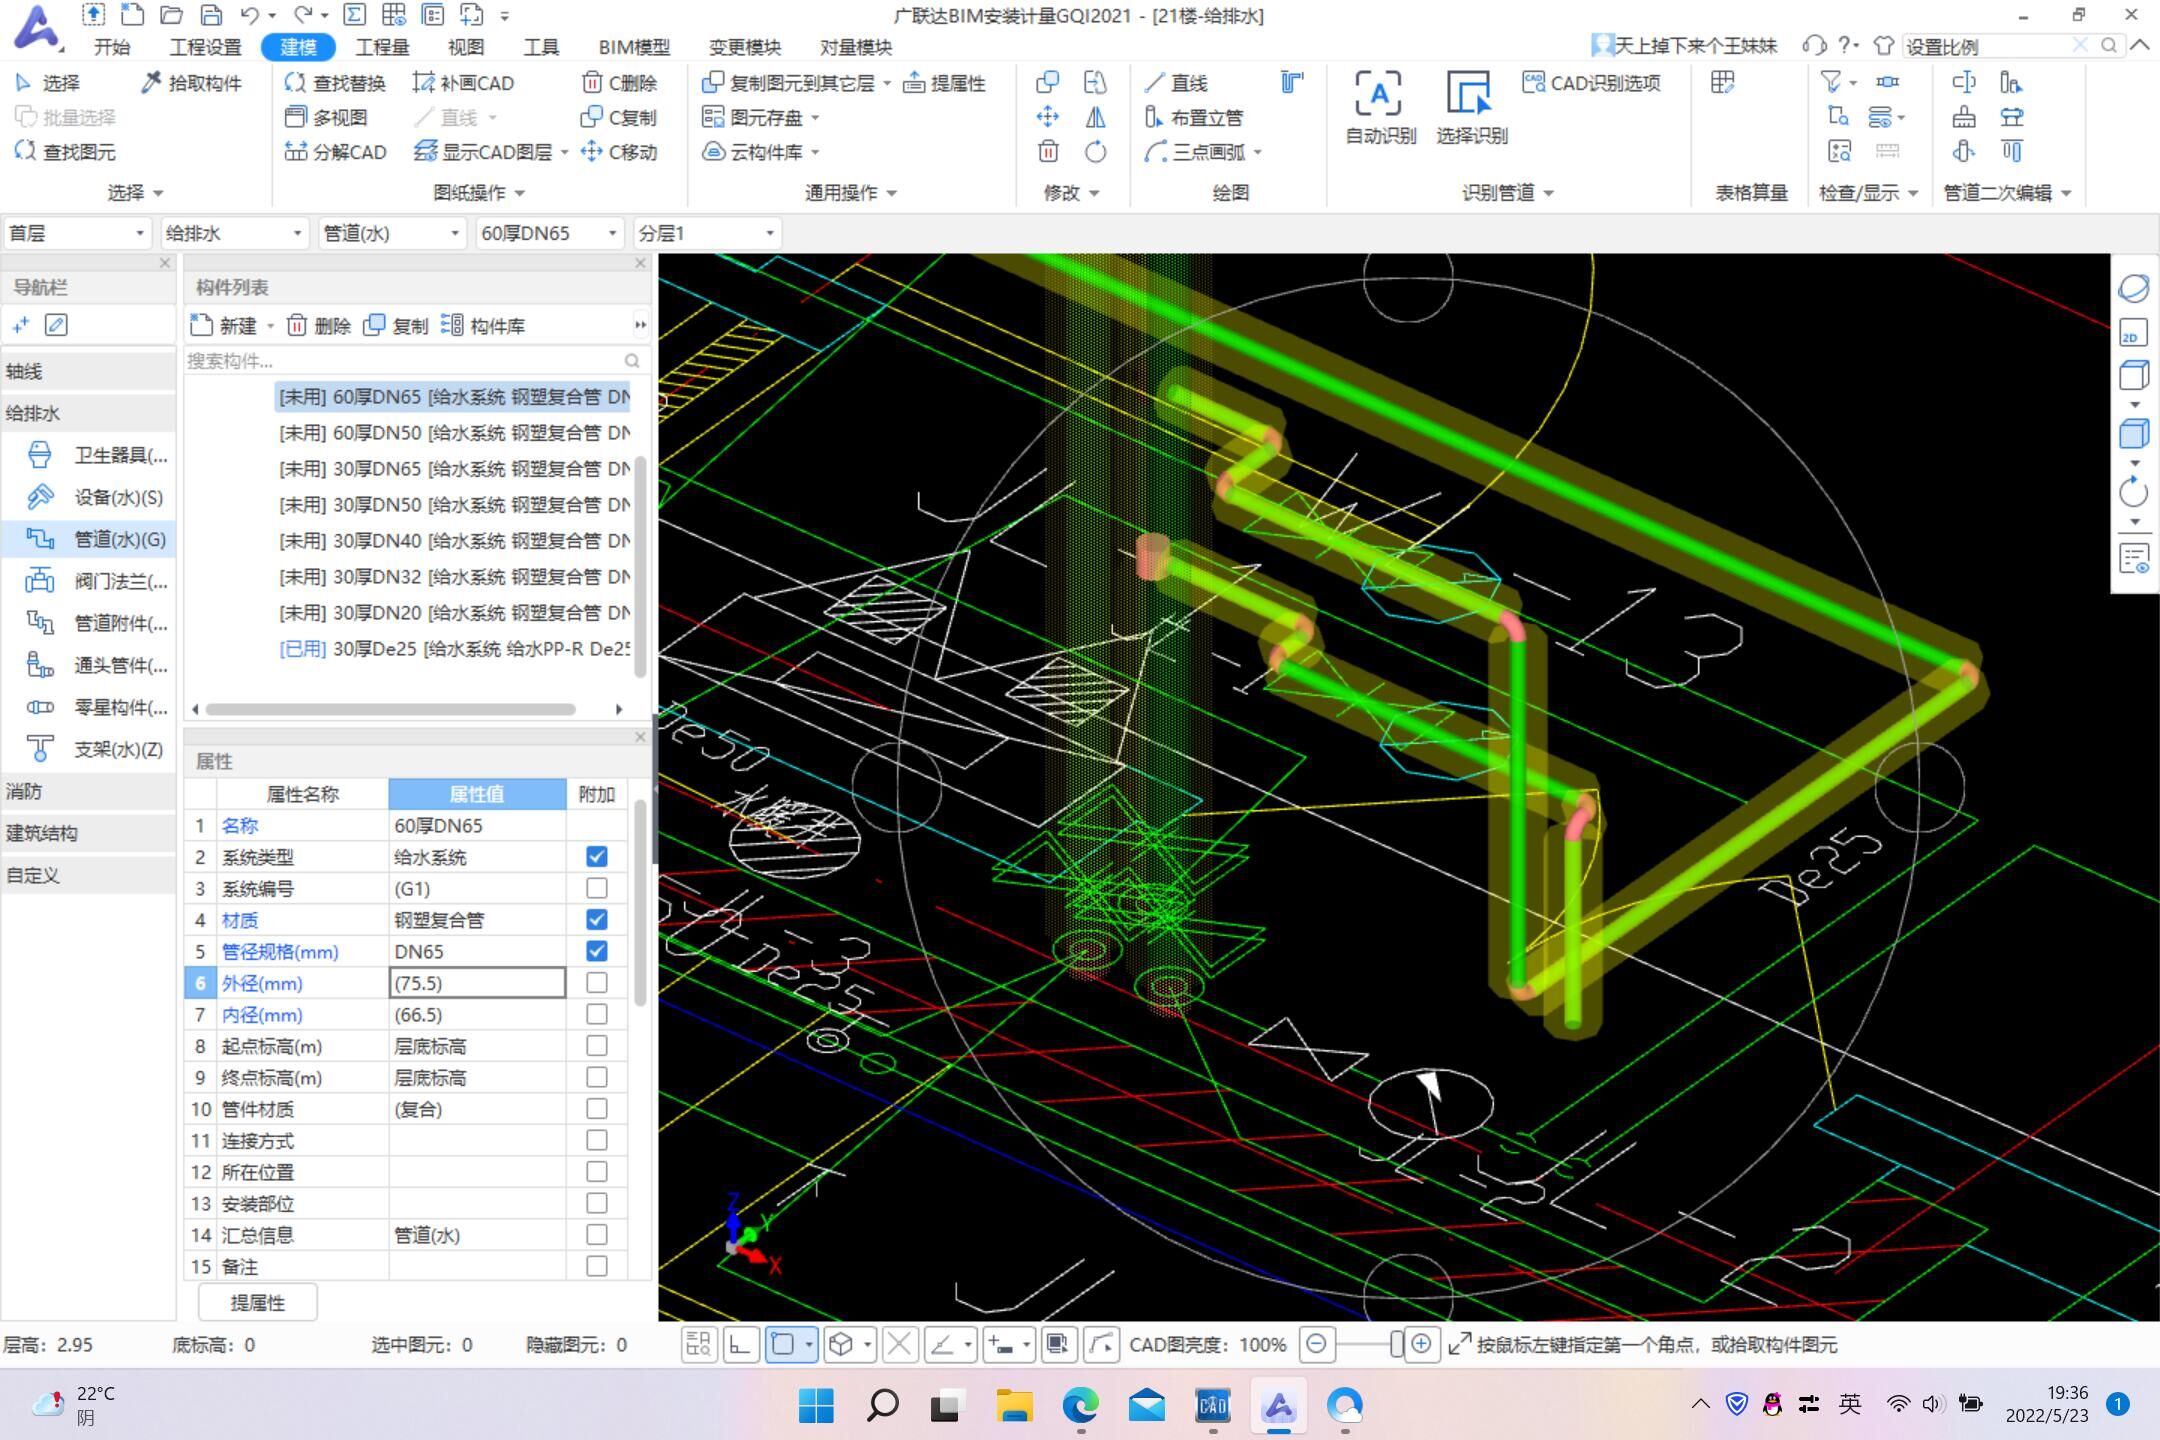Open the BIM模型 ribbon tab
Screen dimensions: 2160x1440
[634, 47]
